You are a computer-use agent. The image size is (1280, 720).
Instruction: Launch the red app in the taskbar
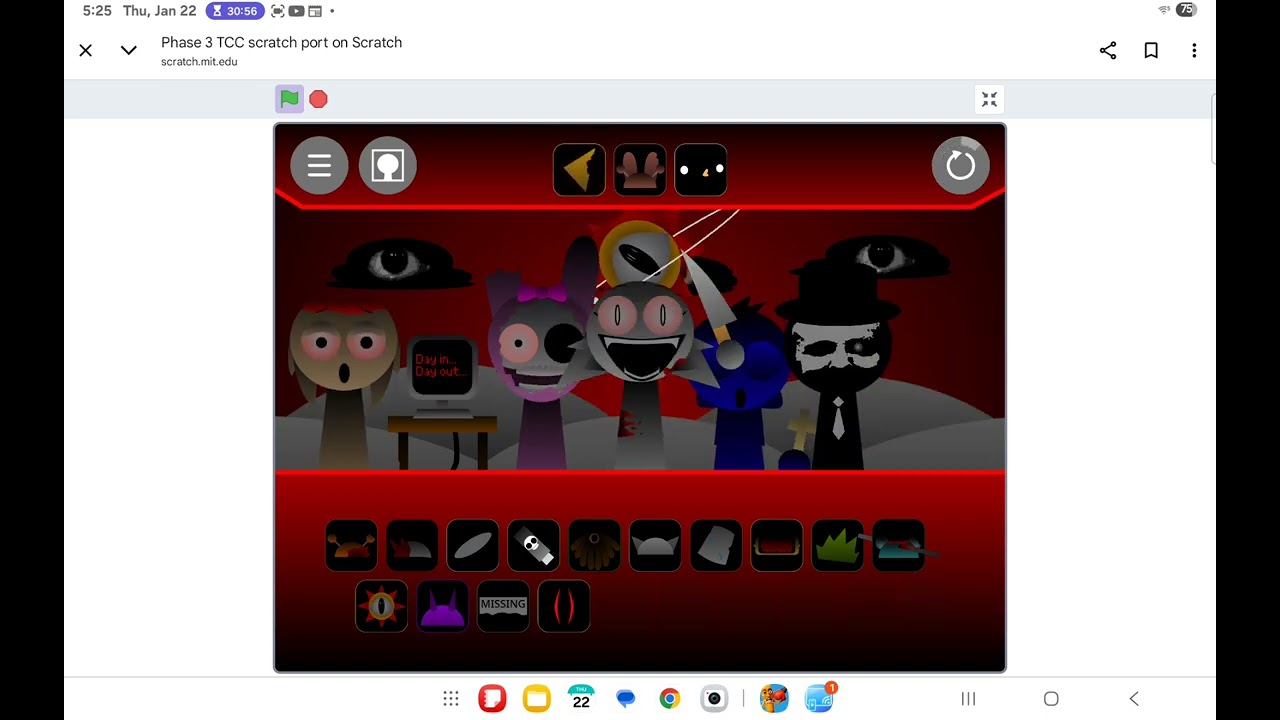492,698
